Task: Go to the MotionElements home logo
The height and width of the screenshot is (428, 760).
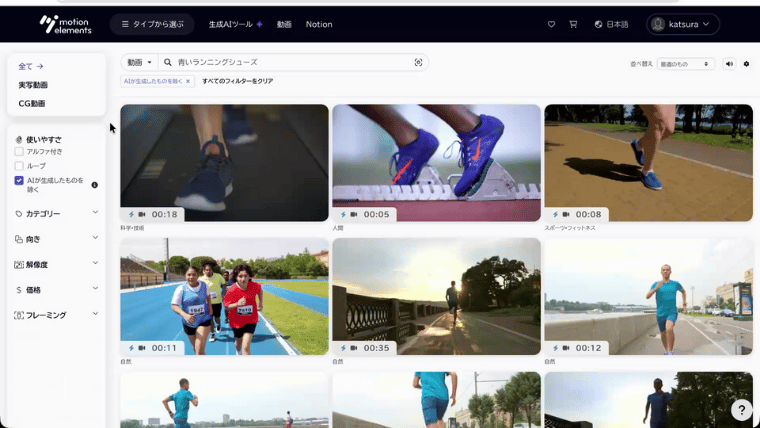Action: [64, 24]
